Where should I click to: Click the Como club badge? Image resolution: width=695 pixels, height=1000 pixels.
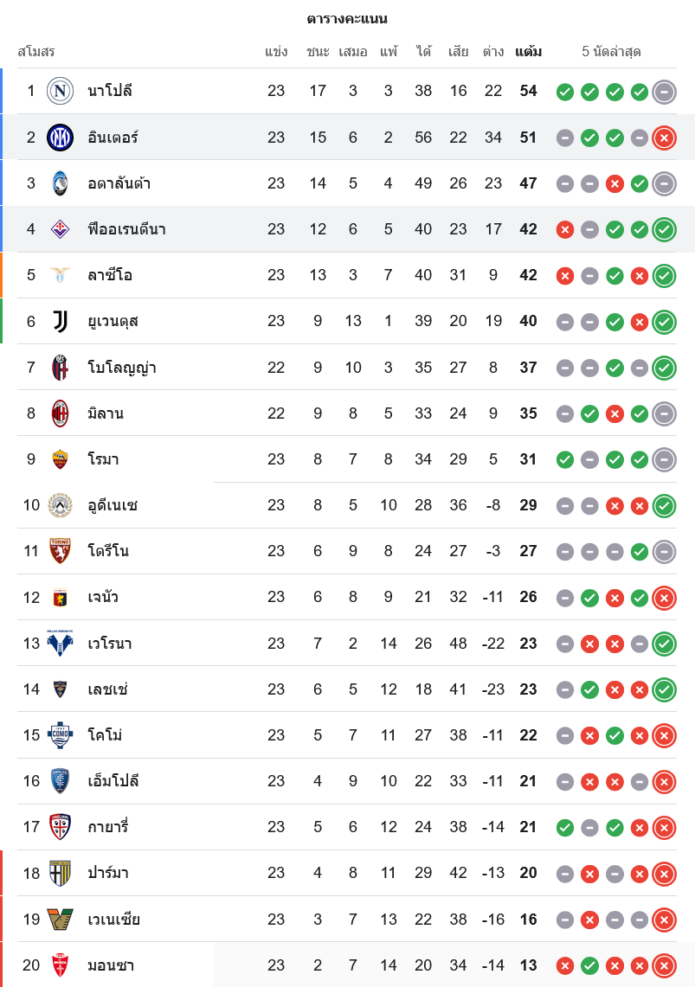pyautogui.click(x=60, y=735)
